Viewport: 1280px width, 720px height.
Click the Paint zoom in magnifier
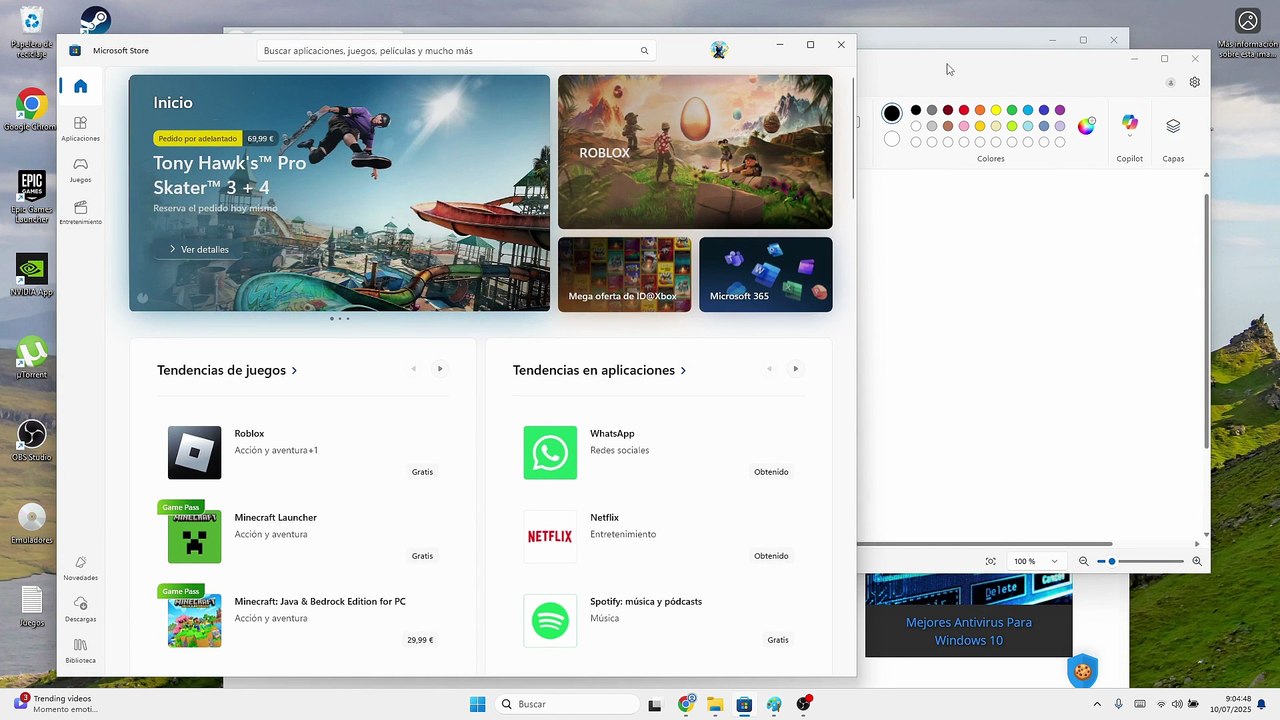[x=1197, y=562]
